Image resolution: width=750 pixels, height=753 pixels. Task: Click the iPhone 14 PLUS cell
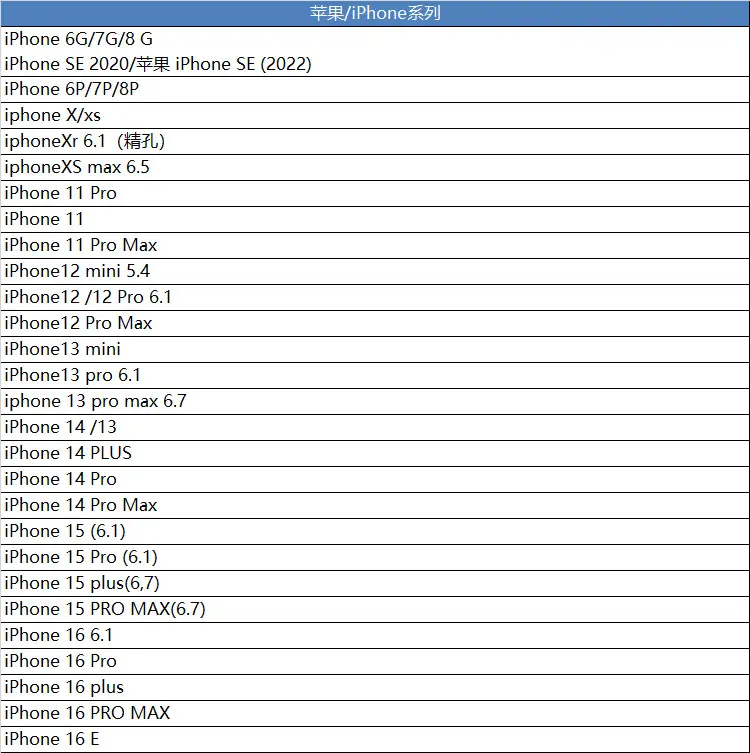(x=375, y=453)
